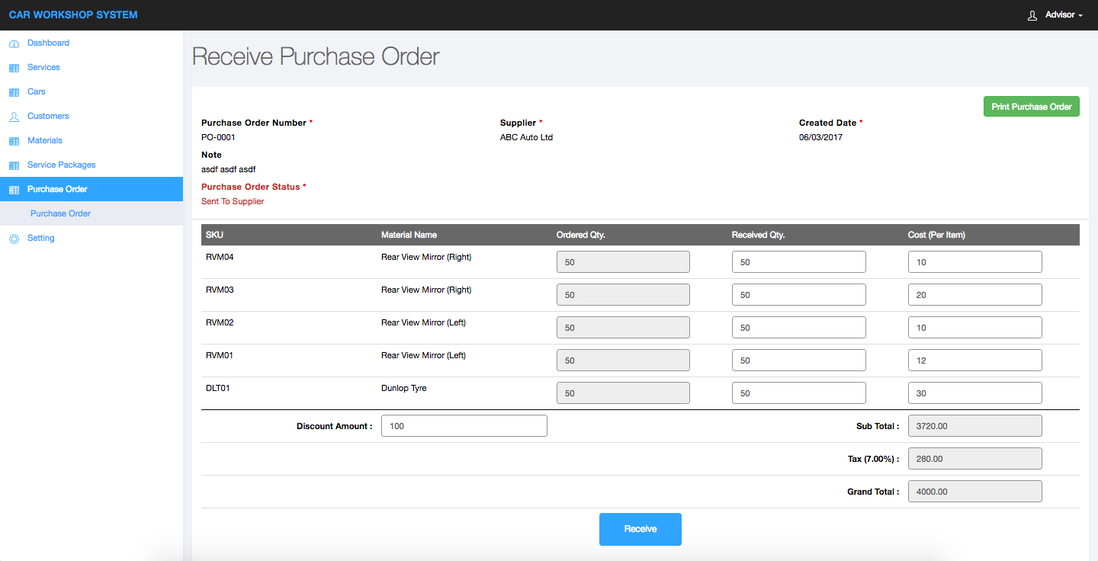Focus the Discount Amount field
1098x561 pixels.
point(464,426)
